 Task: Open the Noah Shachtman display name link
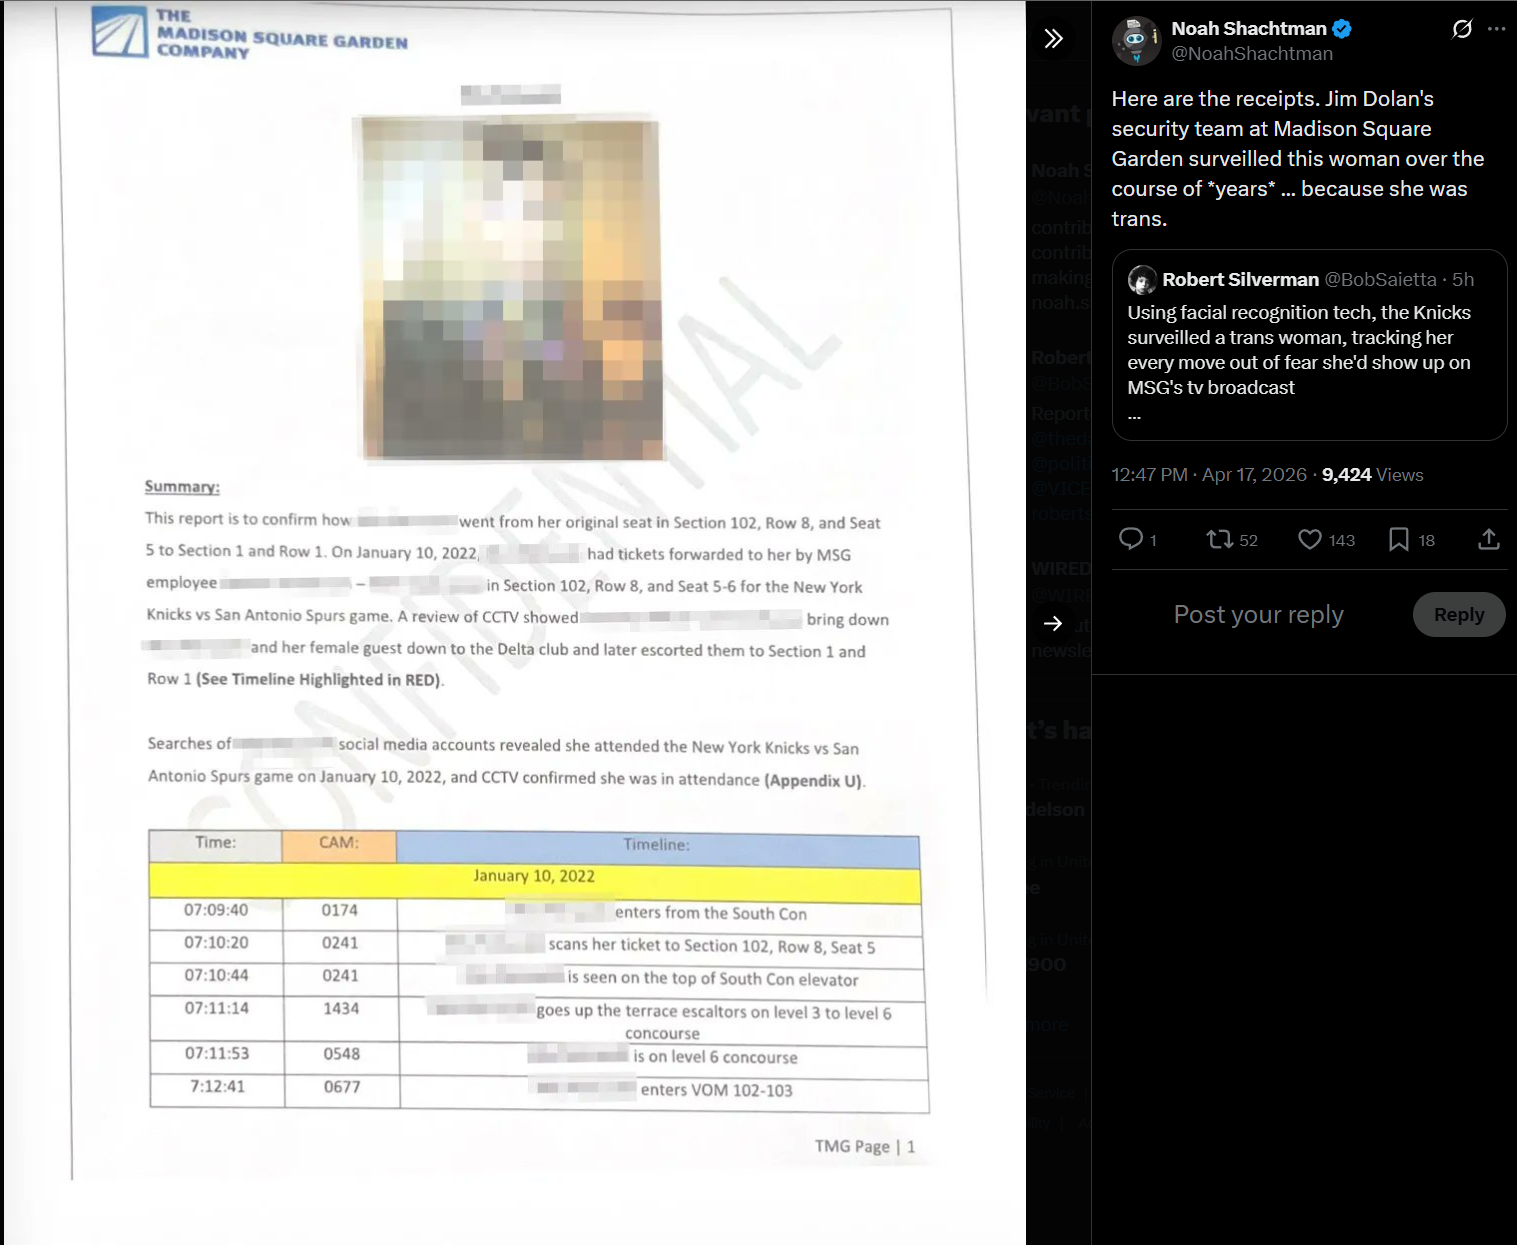pos(1249,29)
